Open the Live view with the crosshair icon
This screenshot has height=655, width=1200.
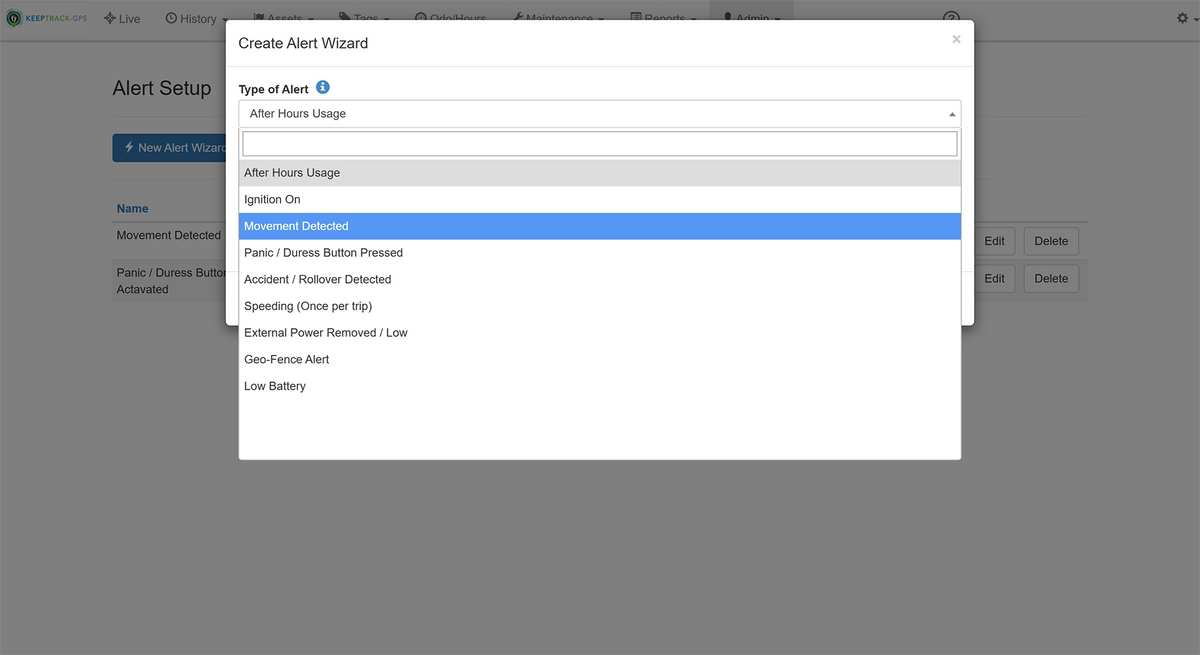(x=110, y=17)
